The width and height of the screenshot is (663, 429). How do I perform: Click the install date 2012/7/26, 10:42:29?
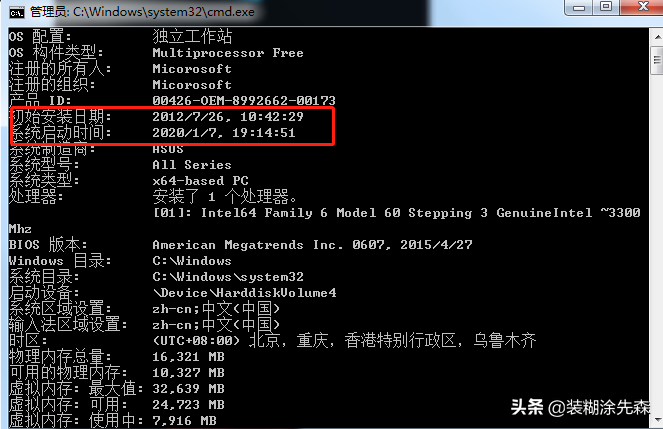[x=228, y=117]
